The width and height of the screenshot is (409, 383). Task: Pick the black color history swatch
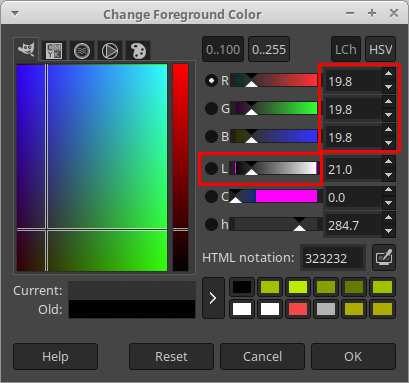click(242, 287)
